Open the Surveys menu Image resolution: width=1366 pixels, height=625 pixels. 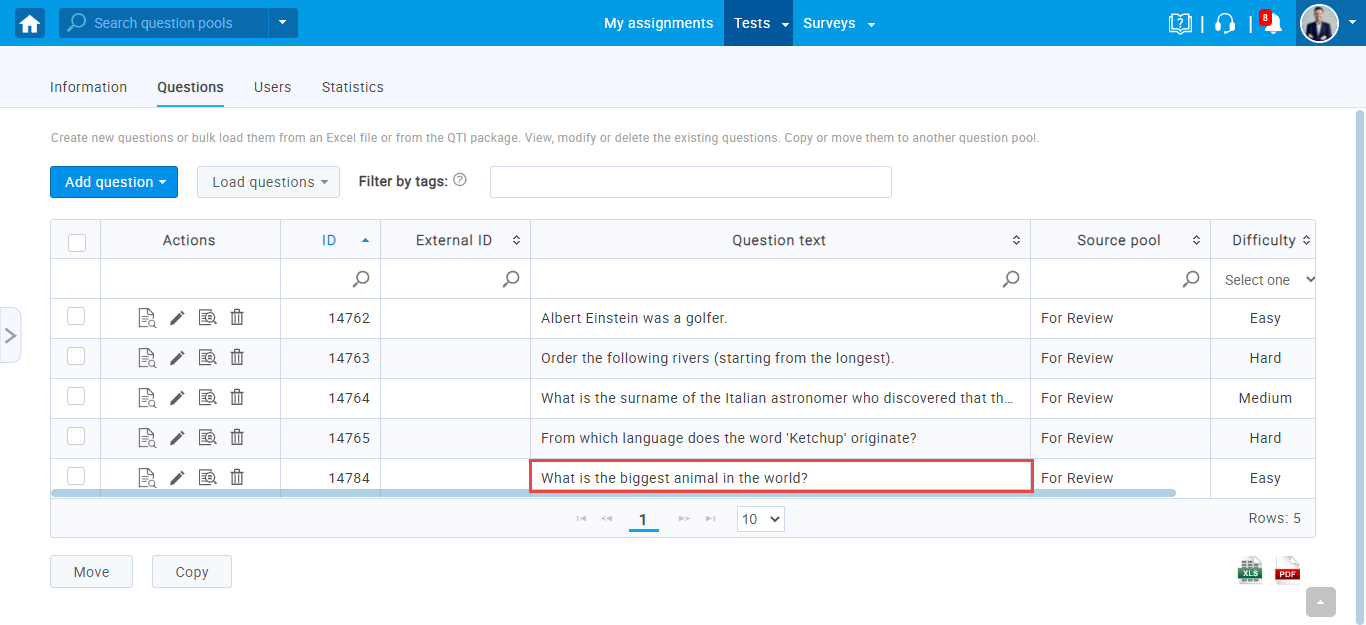(x=838, y=23)
